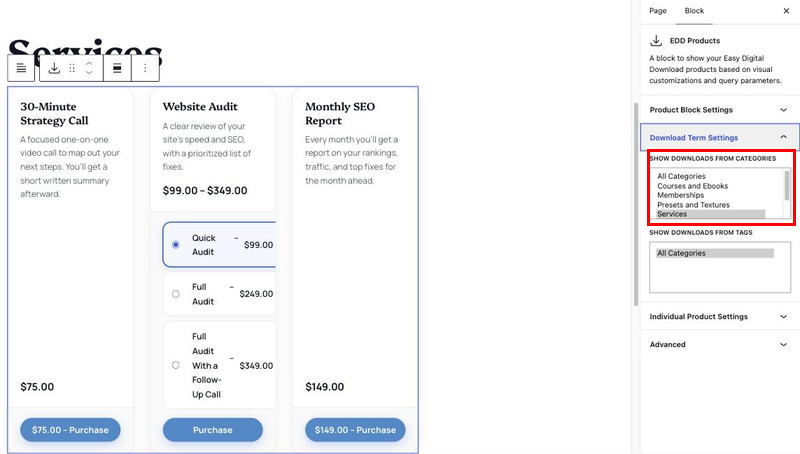
Task: Click the $75.00 - Purchase button
Action: click(70, 430)
